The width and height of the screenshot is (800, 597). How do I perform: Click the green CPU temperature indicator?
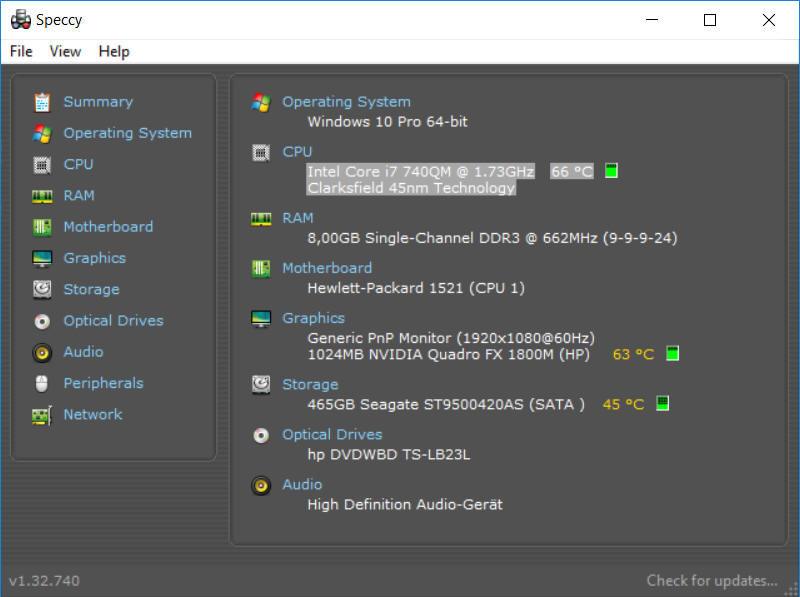(611, 171)
